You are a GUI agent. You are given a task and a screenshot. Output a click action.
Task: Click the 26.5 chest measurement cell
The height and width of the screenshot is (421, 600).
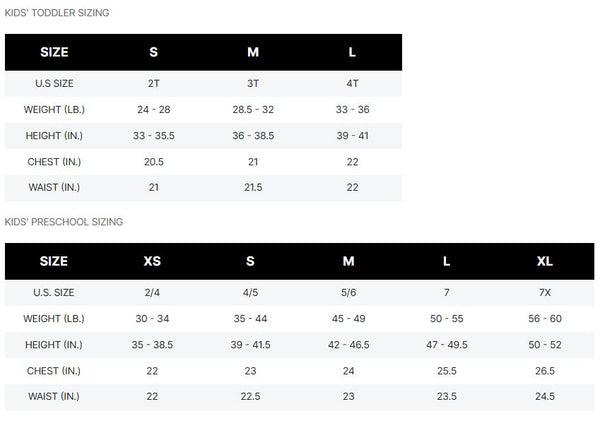click(545, 371)
